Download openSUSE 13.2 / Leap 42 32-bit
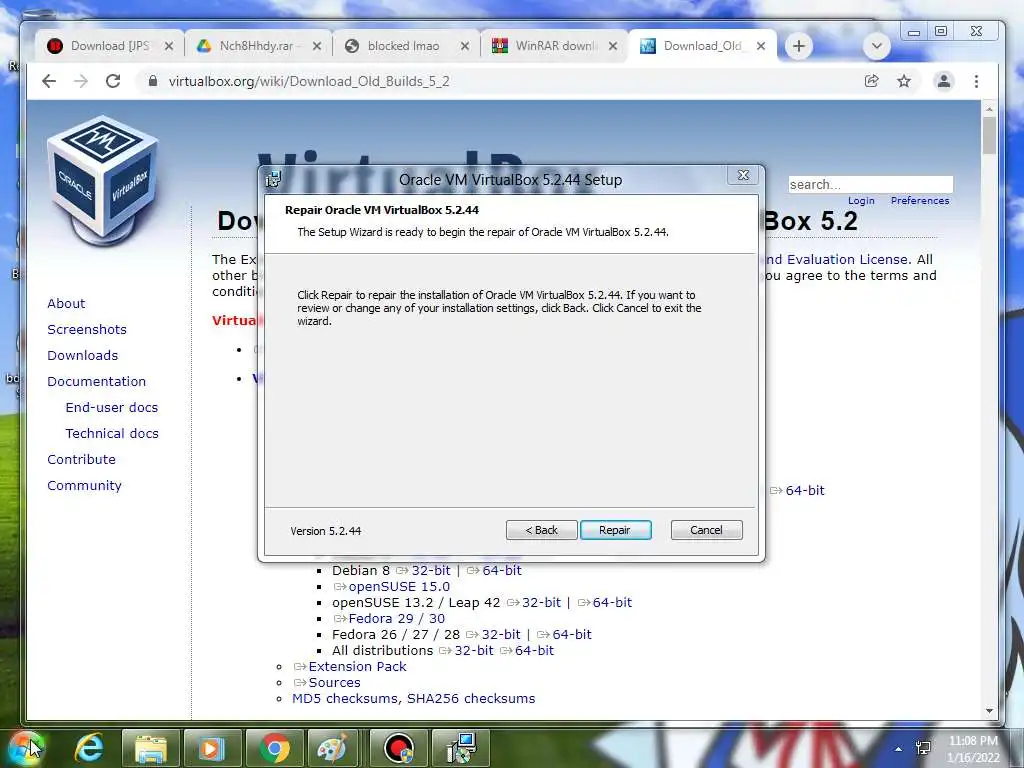1024x768 pixels. point(541,602)
